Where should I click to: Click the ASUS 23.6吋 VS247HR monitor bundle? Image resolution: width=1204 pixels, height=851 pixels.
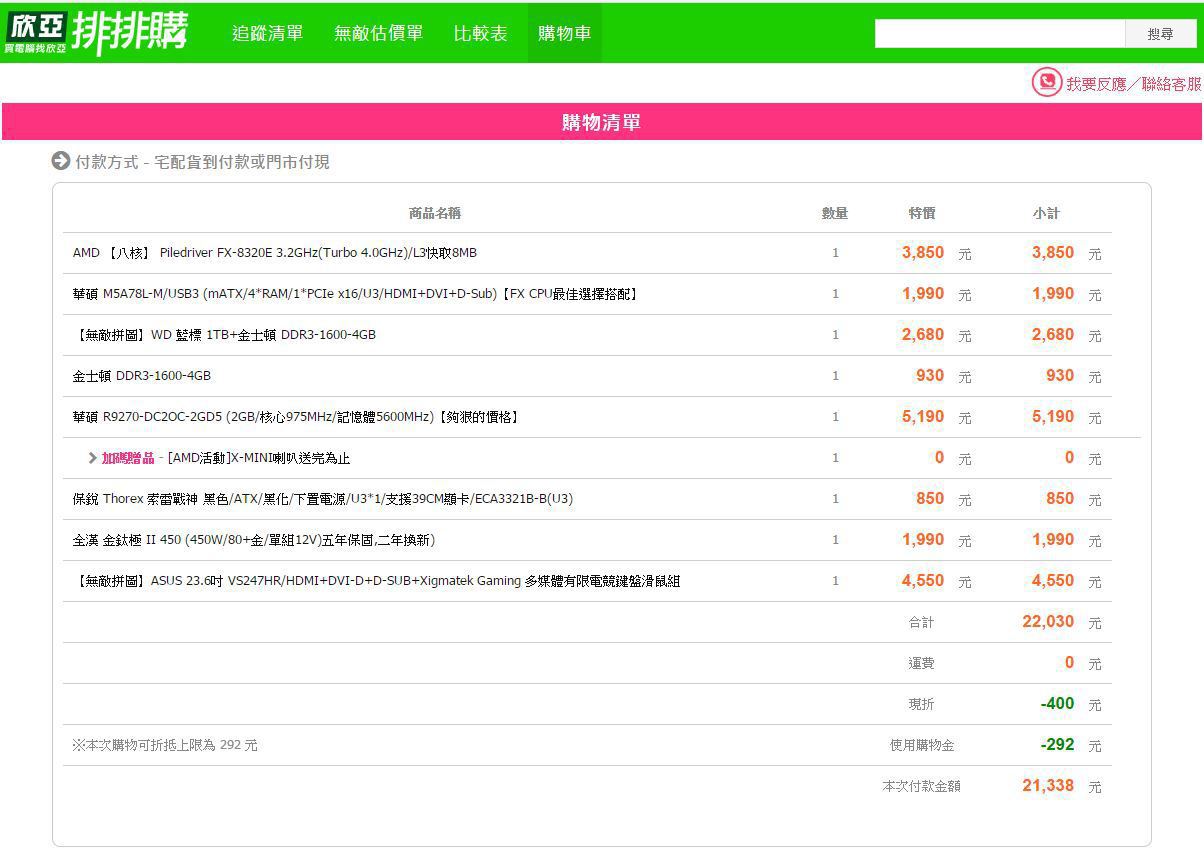[377, 581]
